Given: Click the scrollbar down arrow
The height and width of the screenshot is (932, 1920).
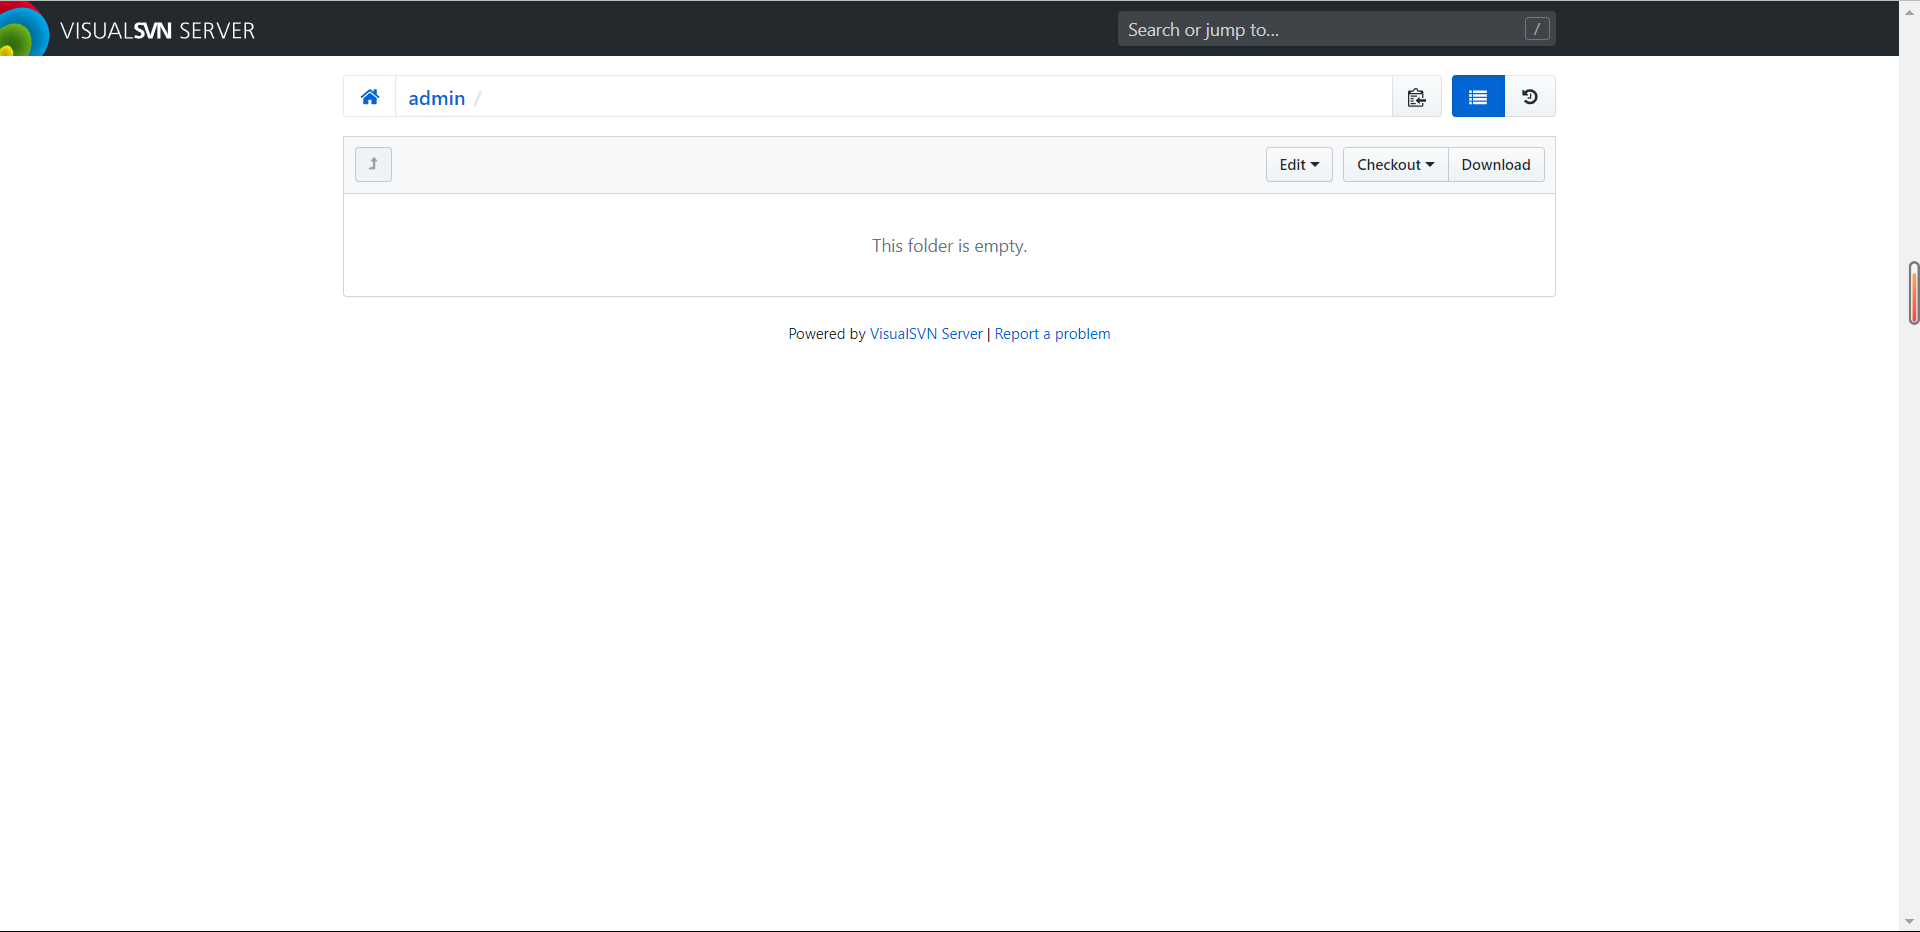Looking at the screenshot, I should 1909,921.
